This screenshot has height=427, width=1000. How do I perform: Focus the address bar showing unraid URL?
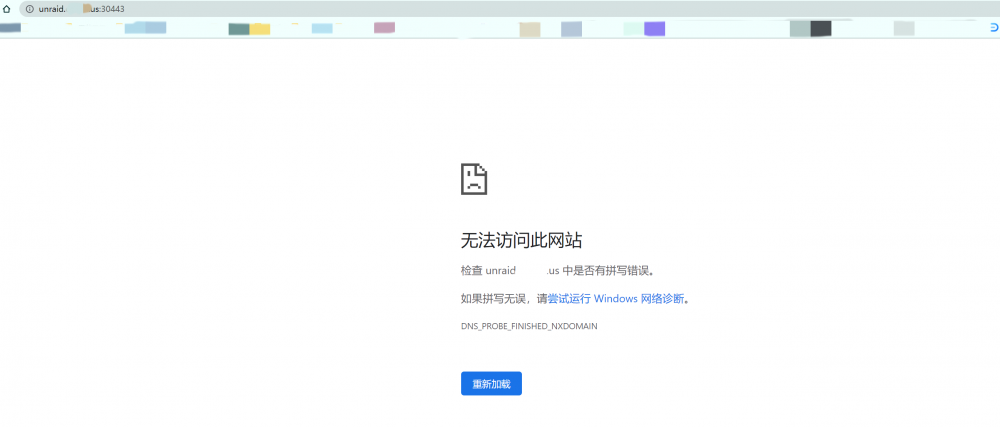[x=509, y=9]
